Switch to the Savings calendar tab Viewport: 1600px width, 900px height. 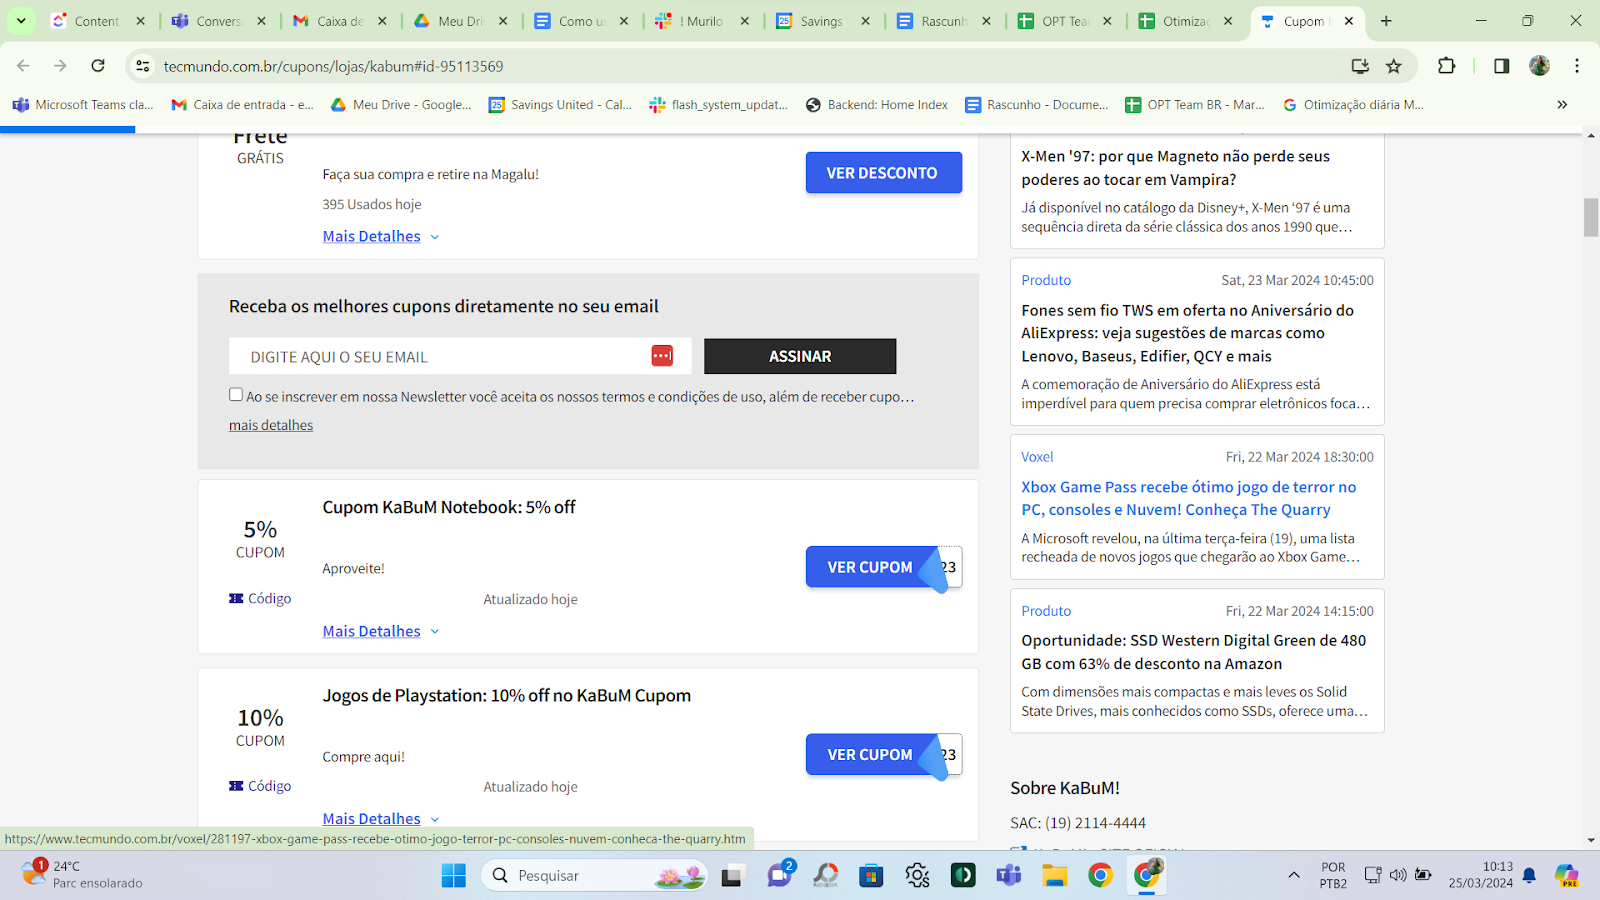tap(823, 21)
